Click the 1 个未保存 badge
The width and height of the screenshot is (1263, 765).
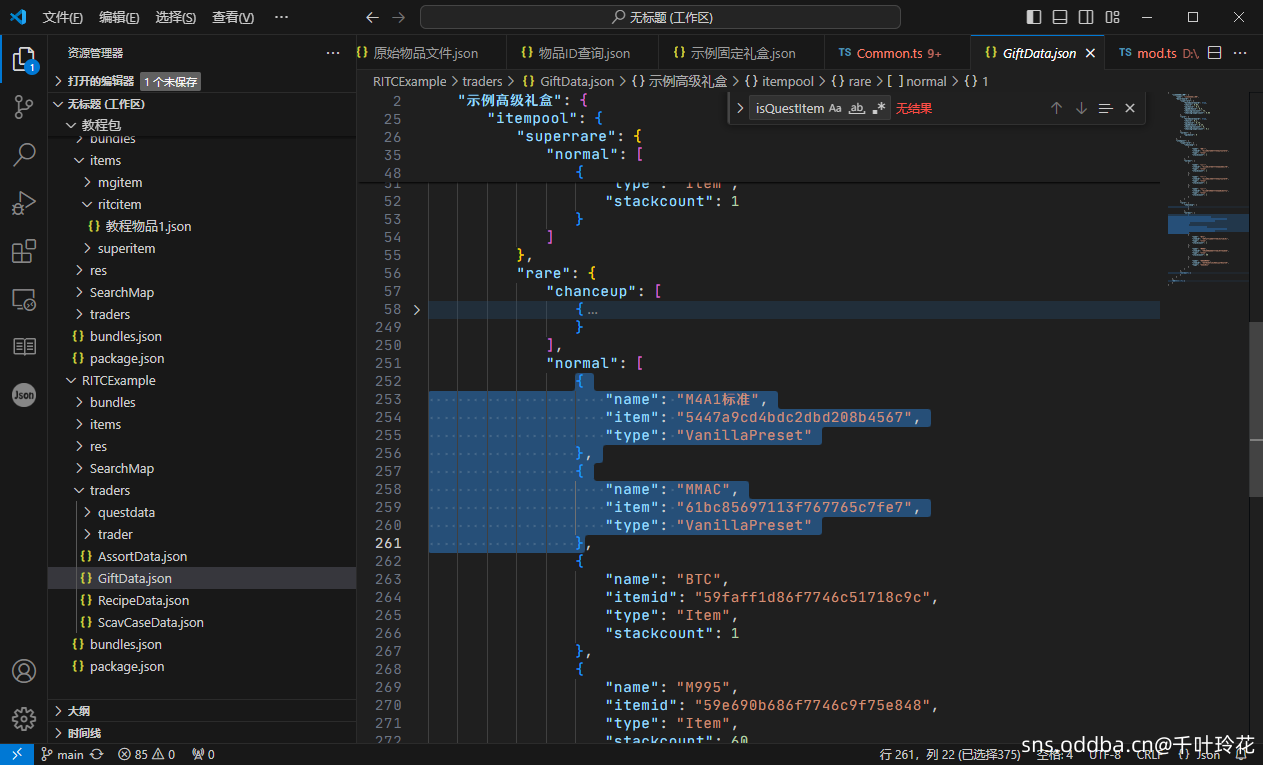point(170,81)
